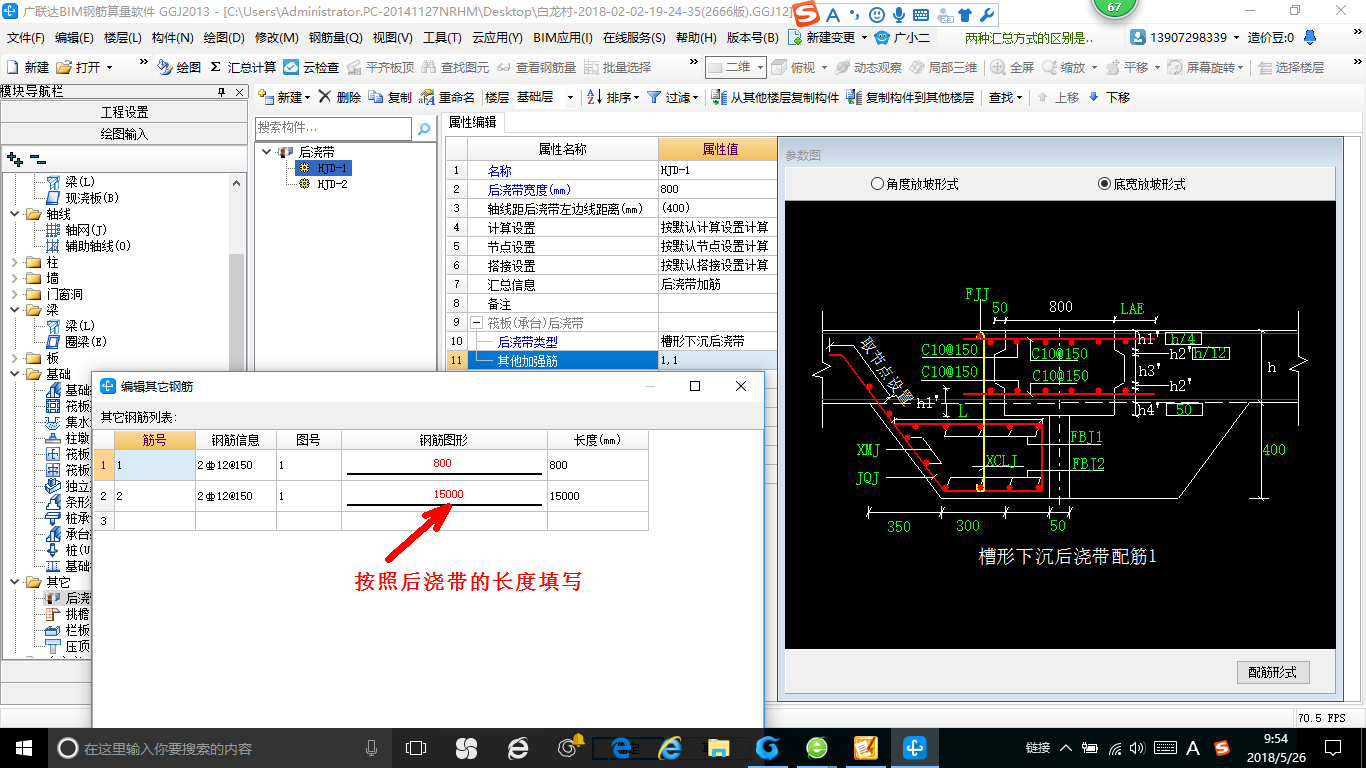Click the 配筋形式 button
Image resolution: width=1366 pixels, height=768 pixels.
coord(1273,672)
